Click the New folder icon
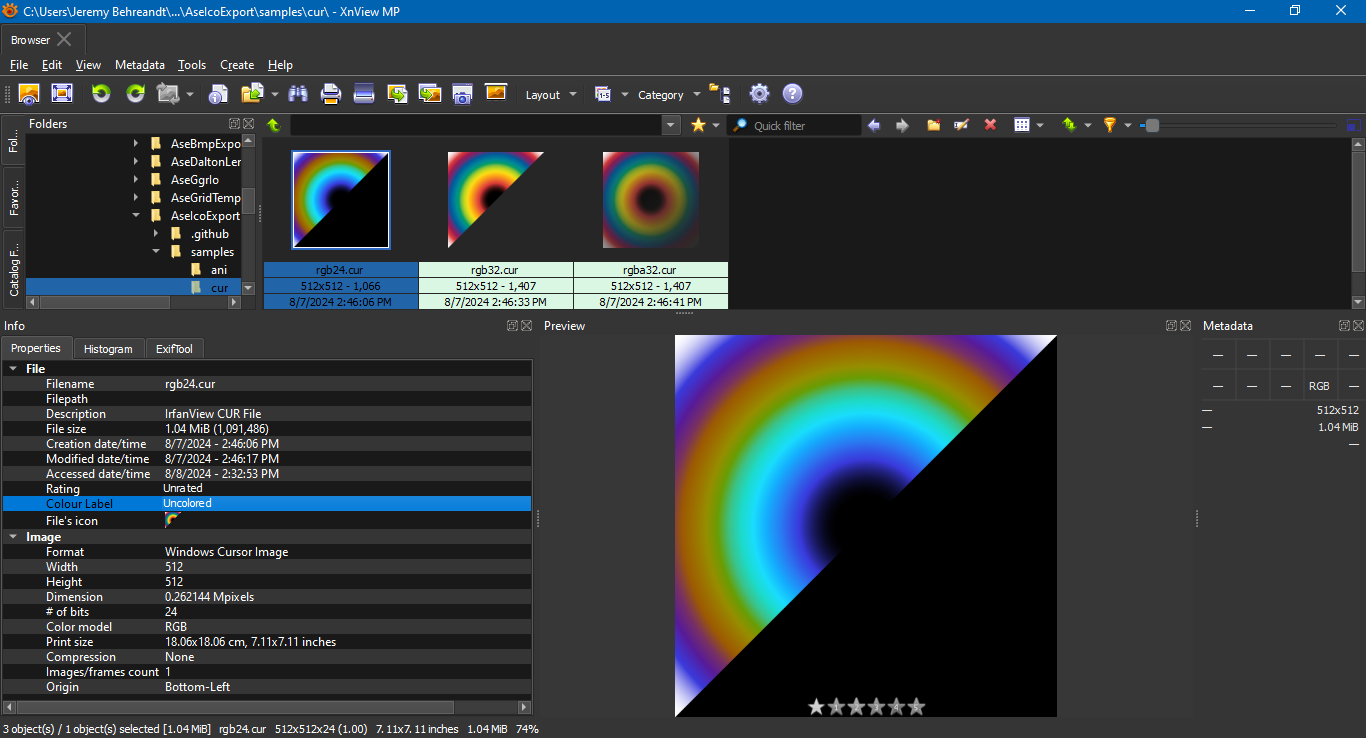 933,125
